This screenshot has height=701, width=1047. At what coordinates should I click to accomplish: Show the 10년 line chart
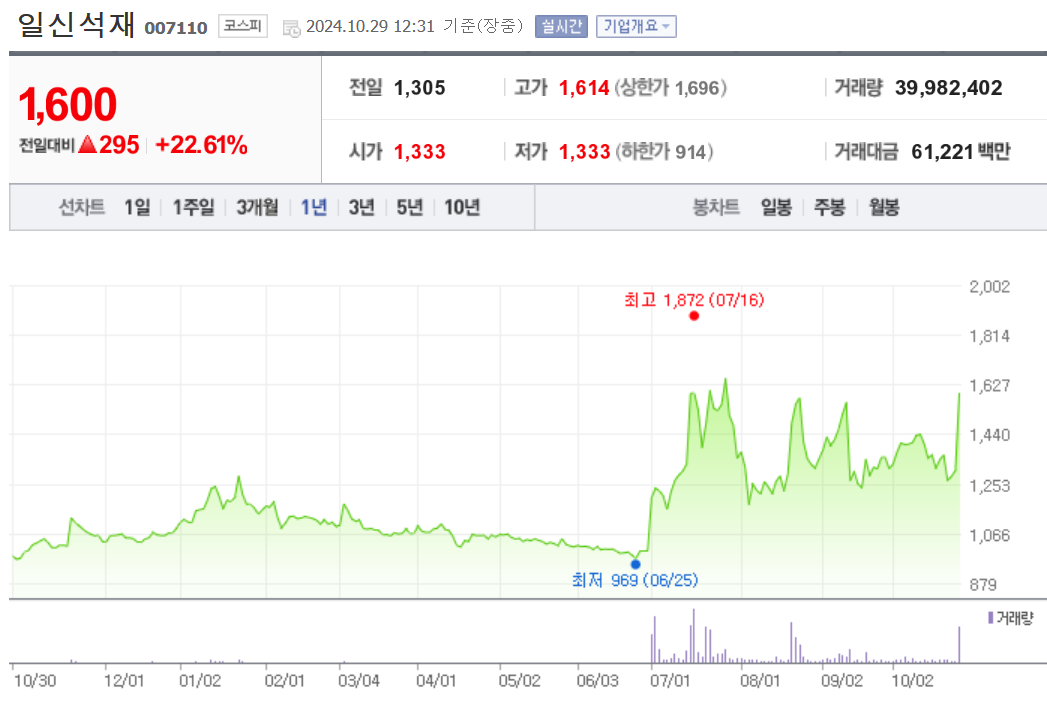[x=462, y=208]
